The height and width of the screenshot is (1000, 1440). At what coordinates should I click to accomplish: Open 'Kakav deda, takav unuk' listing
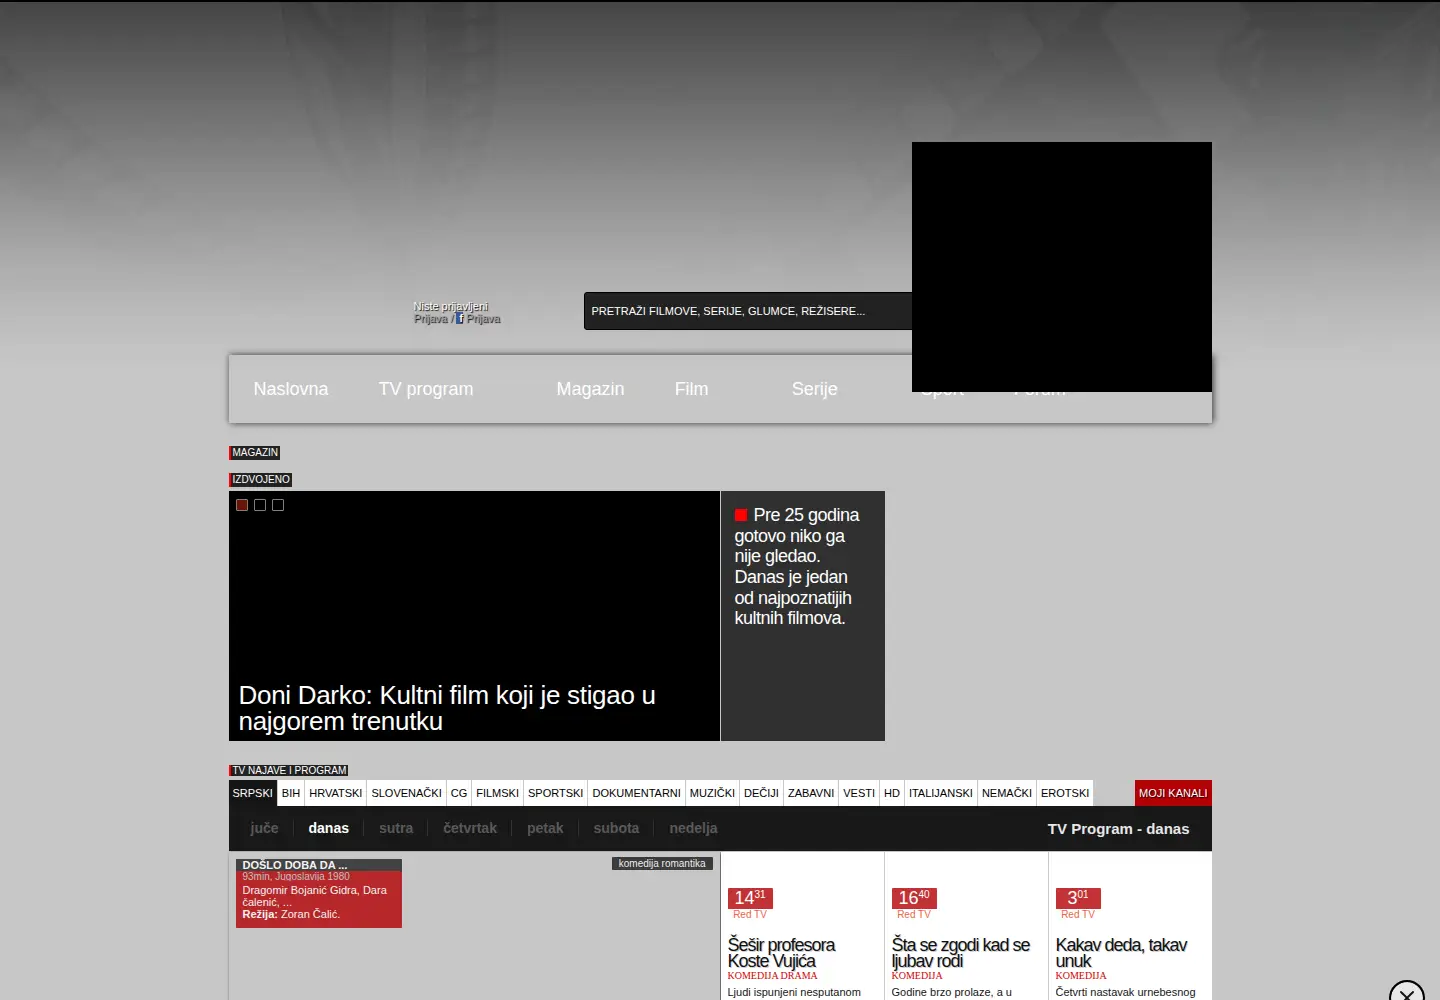[x=1121, y=953]
